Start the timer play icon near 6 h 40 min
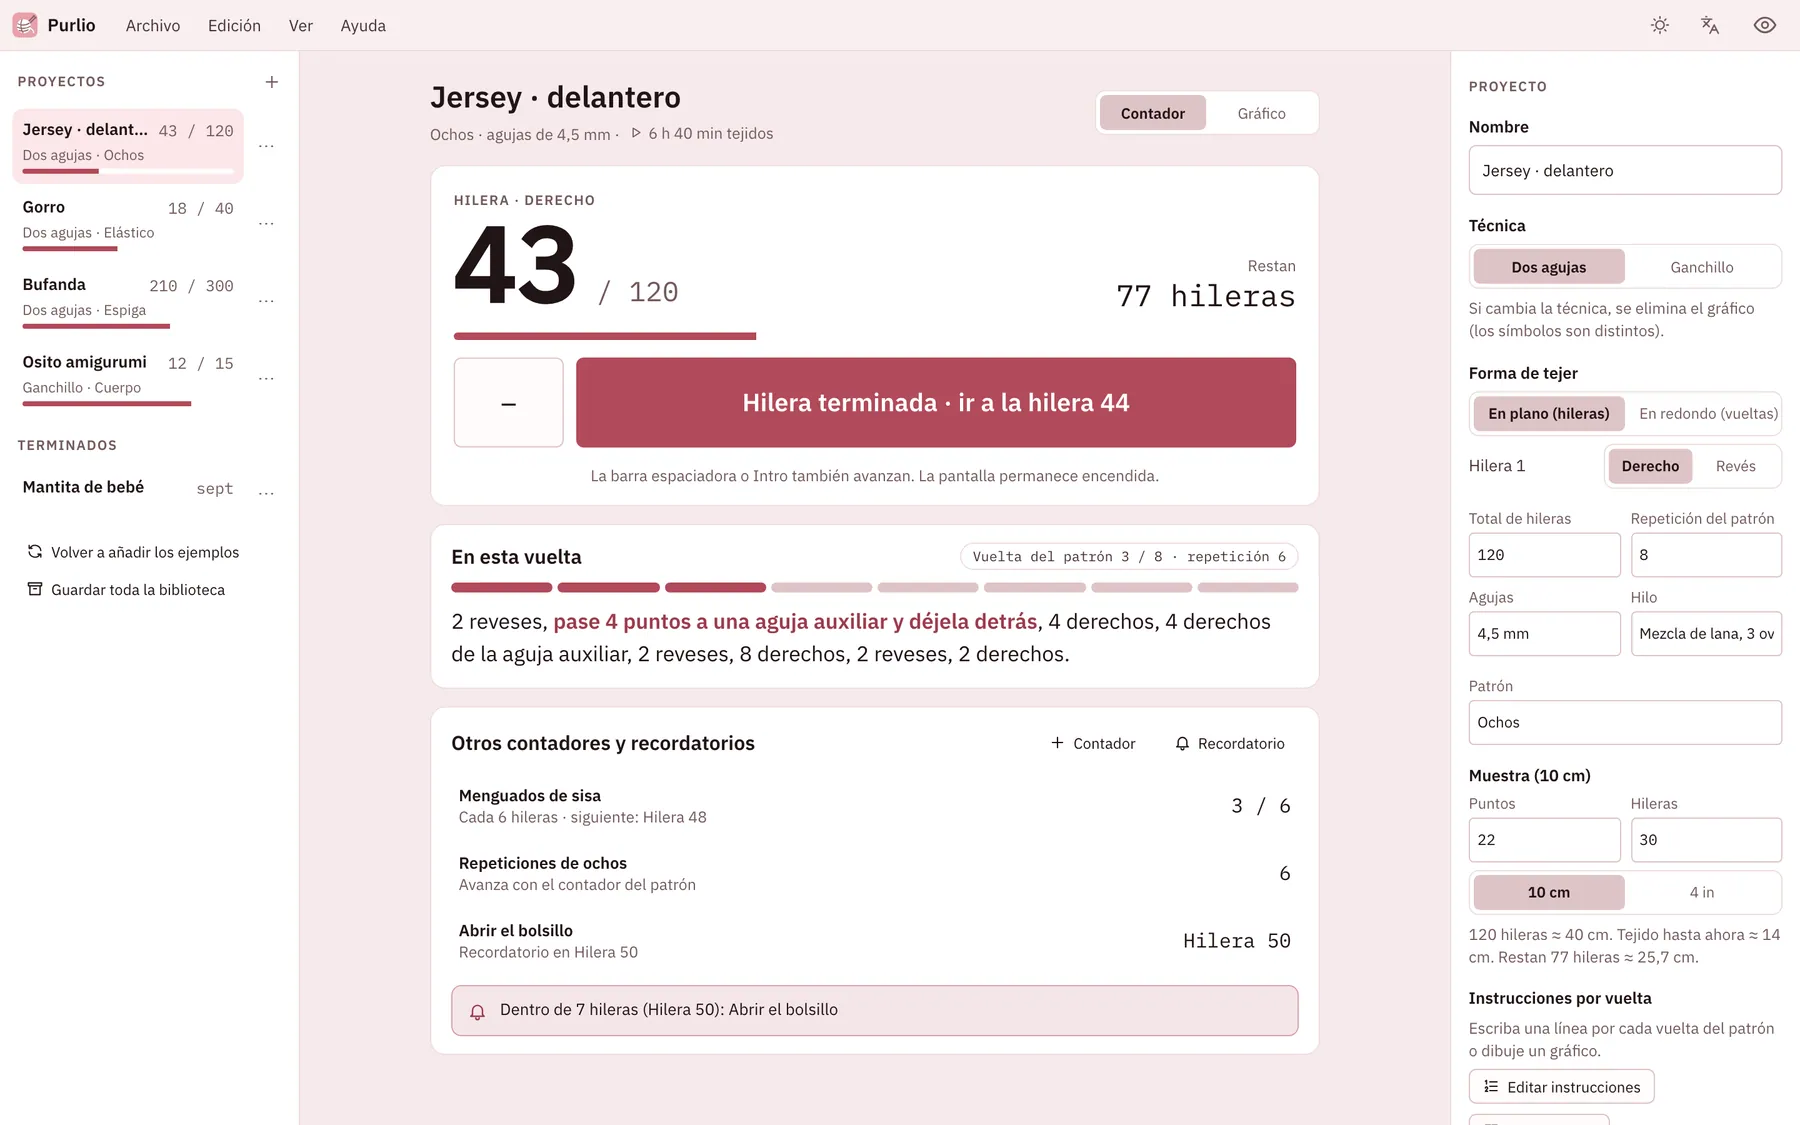 point(636,133)
